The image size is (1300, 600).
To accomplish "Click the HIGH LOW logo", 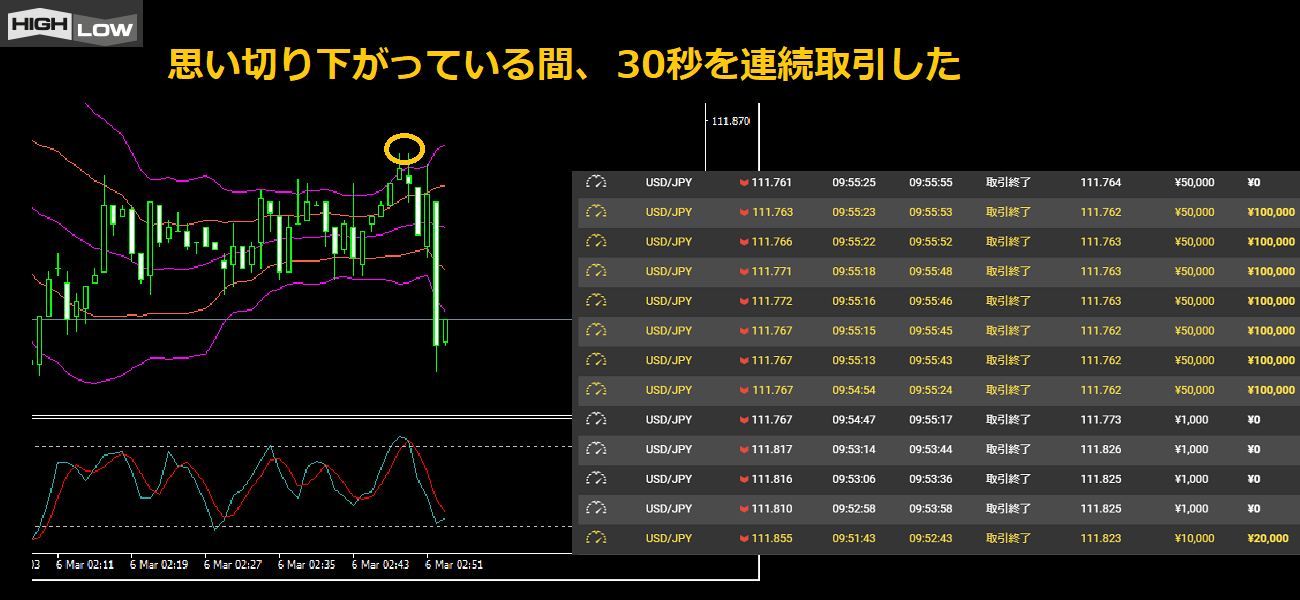I will tap(71, 24).
